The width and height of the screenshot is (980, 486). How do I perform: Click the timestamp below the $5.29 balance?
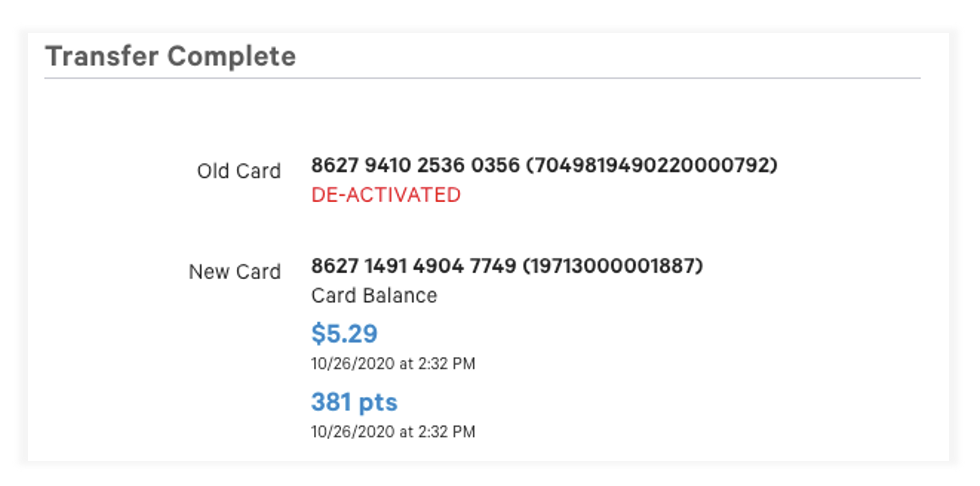[393, 364]
